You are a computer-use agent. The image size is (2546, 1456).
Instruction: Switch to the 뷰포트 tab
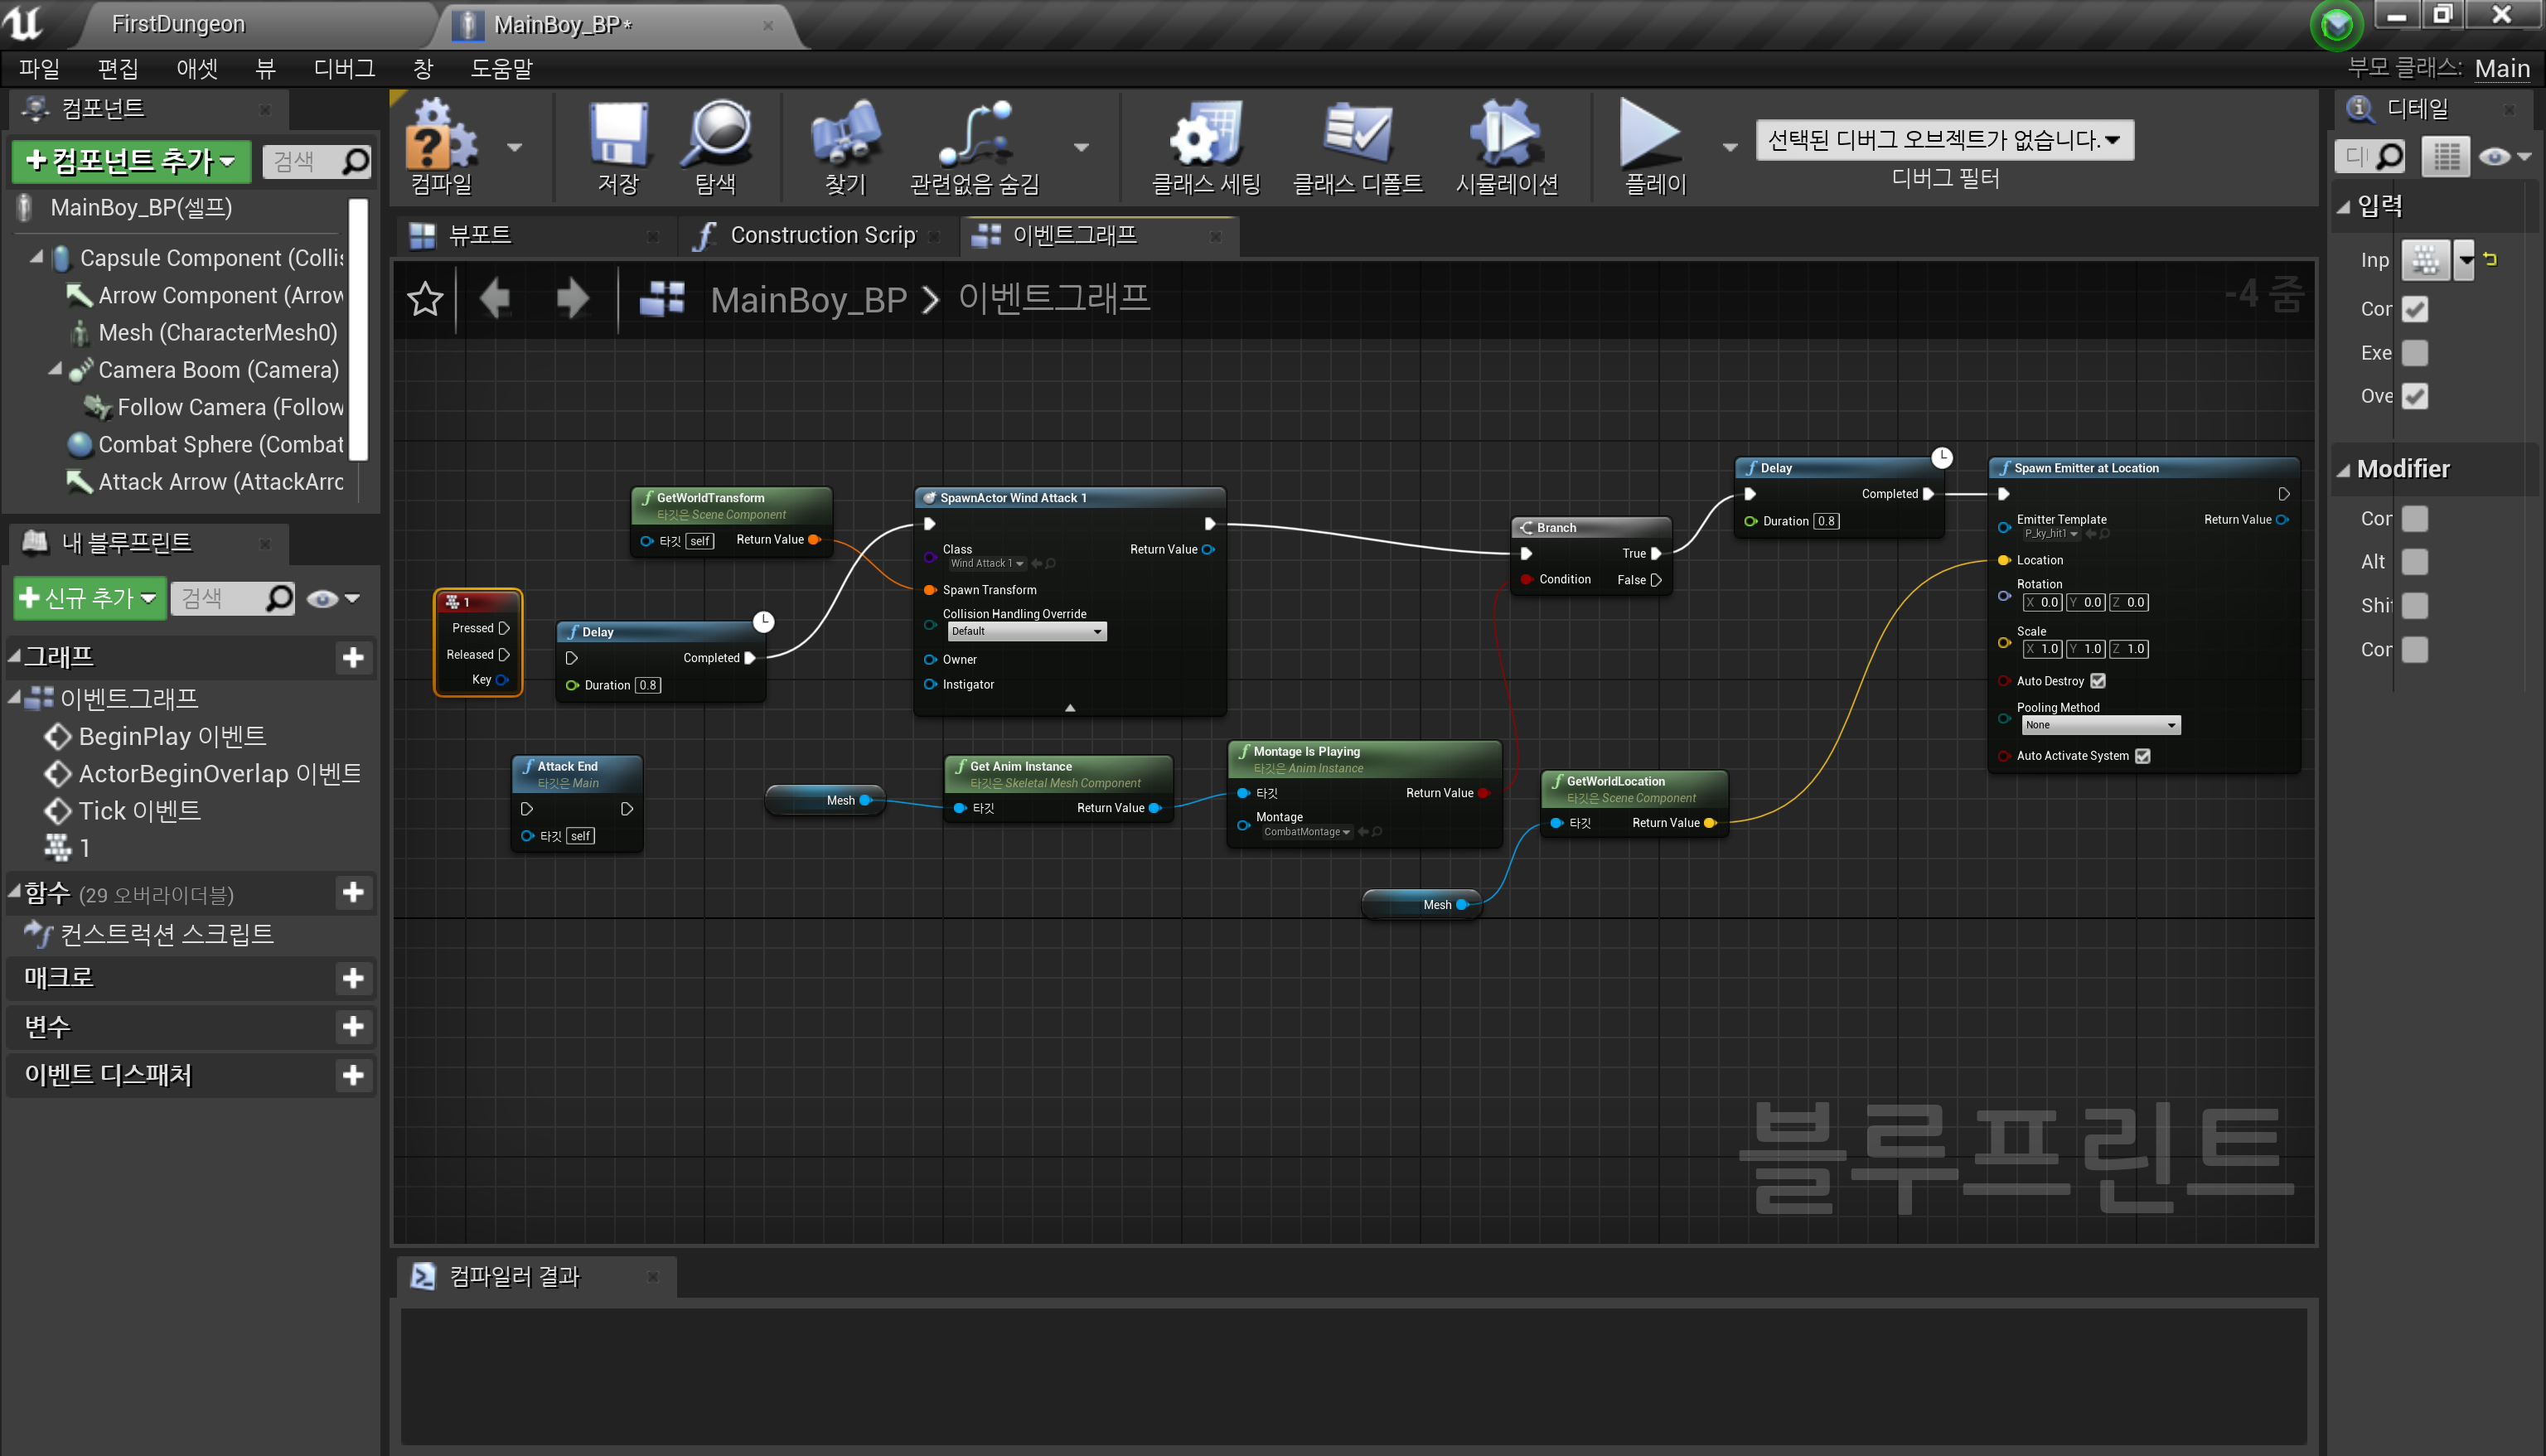pyautogui.click(x=478, y=235)
